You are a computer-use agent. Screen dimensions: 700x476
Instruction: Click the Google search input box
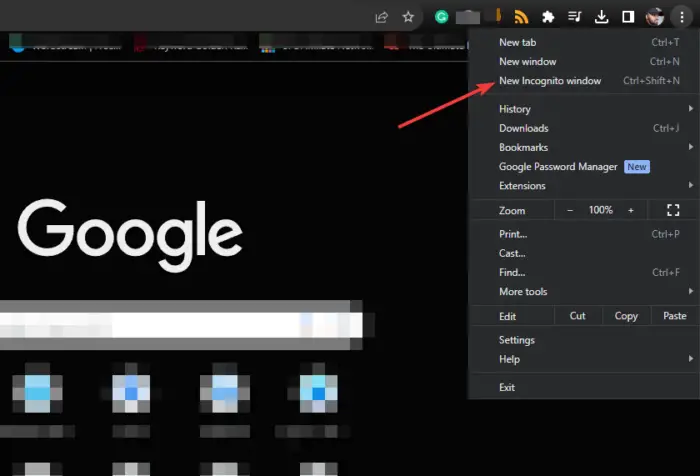tap(181, 325)
